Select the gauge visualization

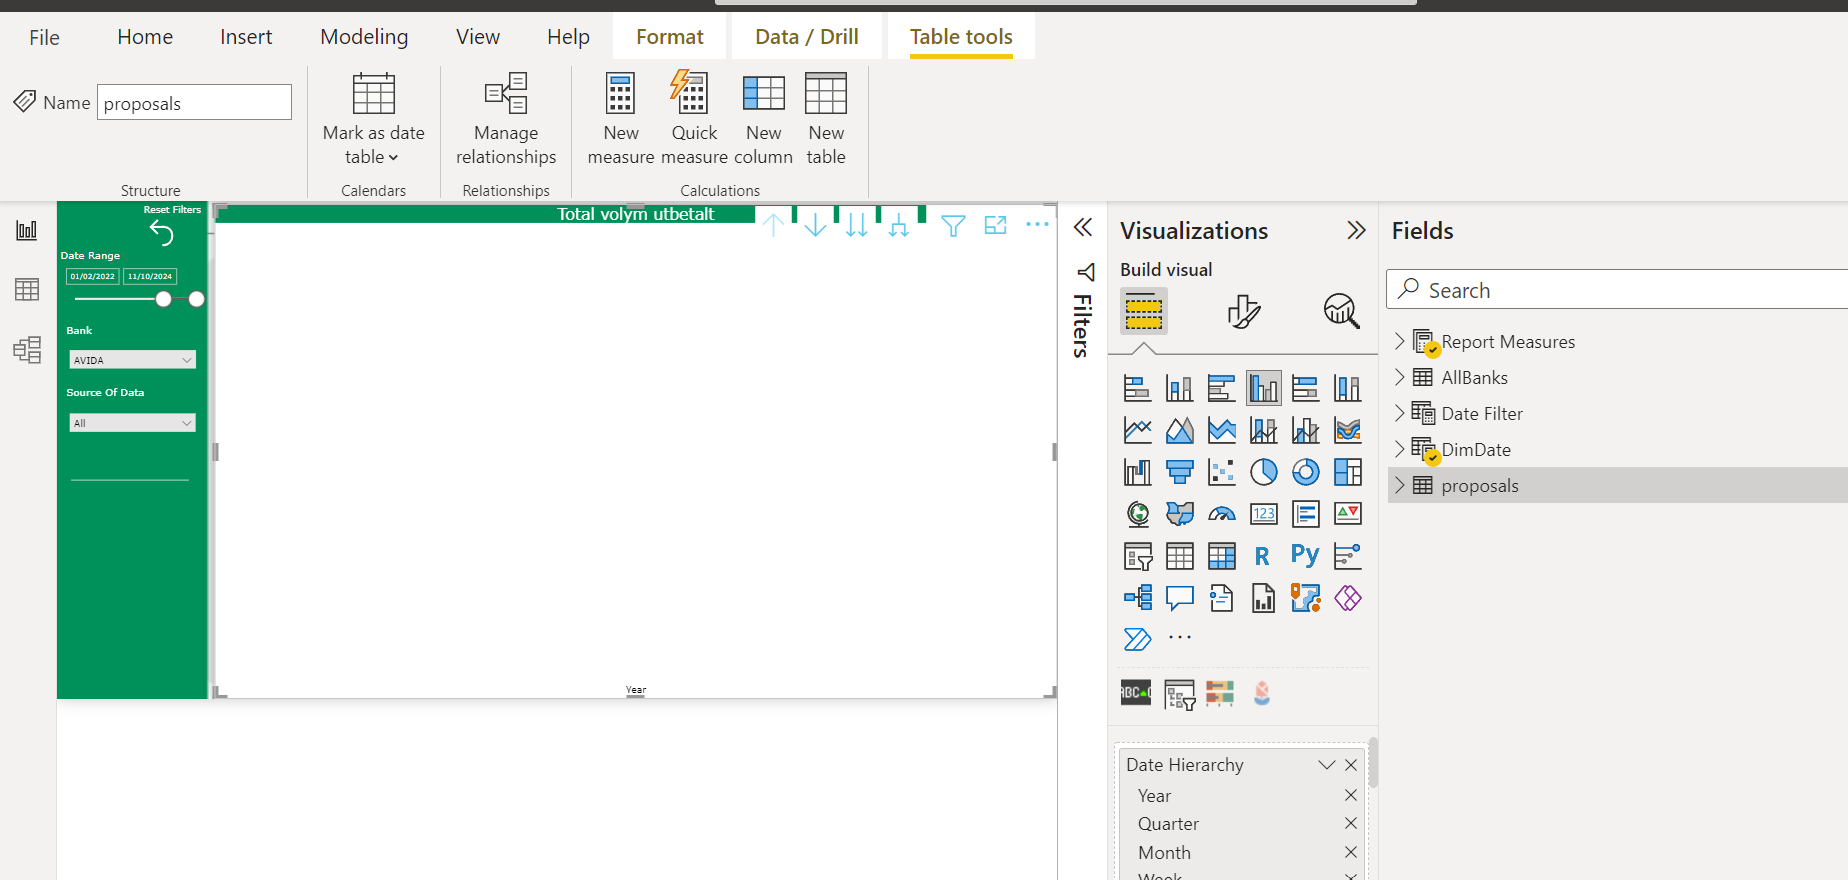click(x=1222, y=514)
